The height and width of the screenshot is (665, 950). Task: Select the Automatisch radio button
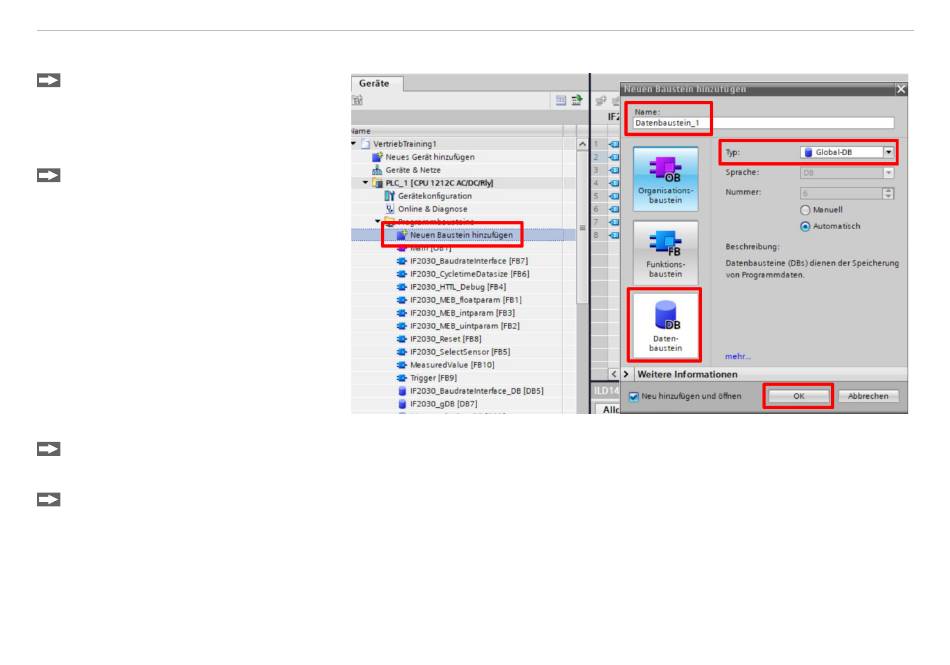(805, 227)
